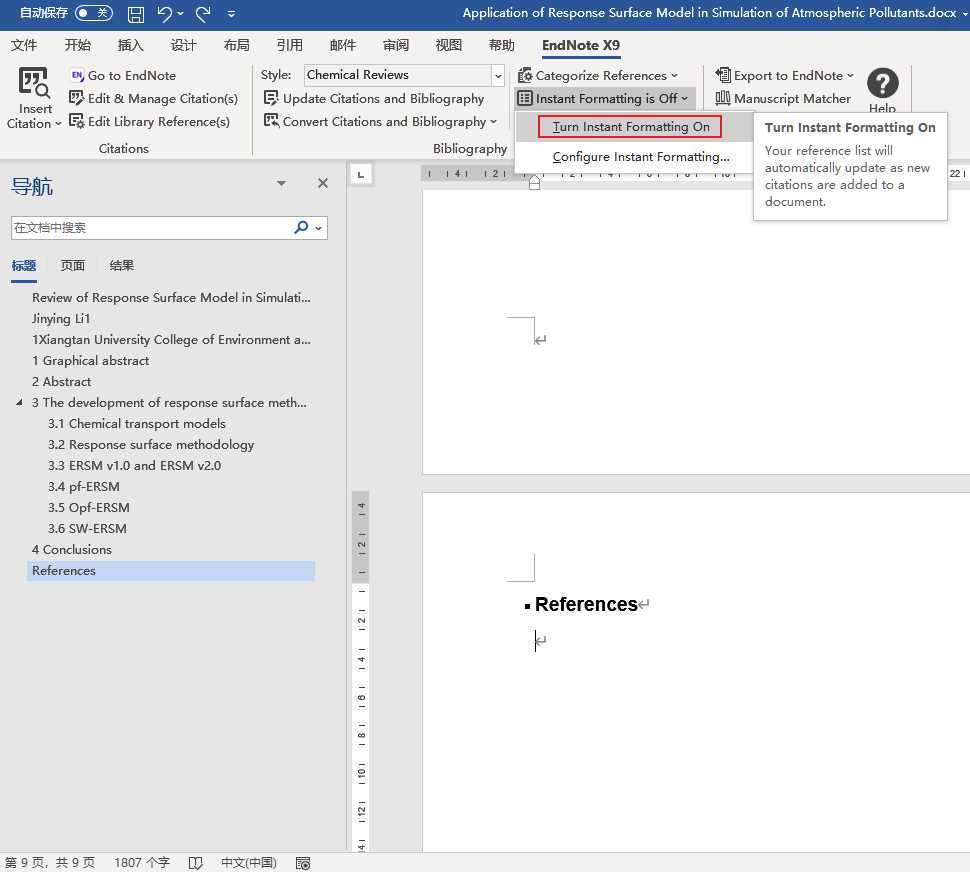
Task: Click Edit & Manage Citation(s) icon
Action: point(77,98)
